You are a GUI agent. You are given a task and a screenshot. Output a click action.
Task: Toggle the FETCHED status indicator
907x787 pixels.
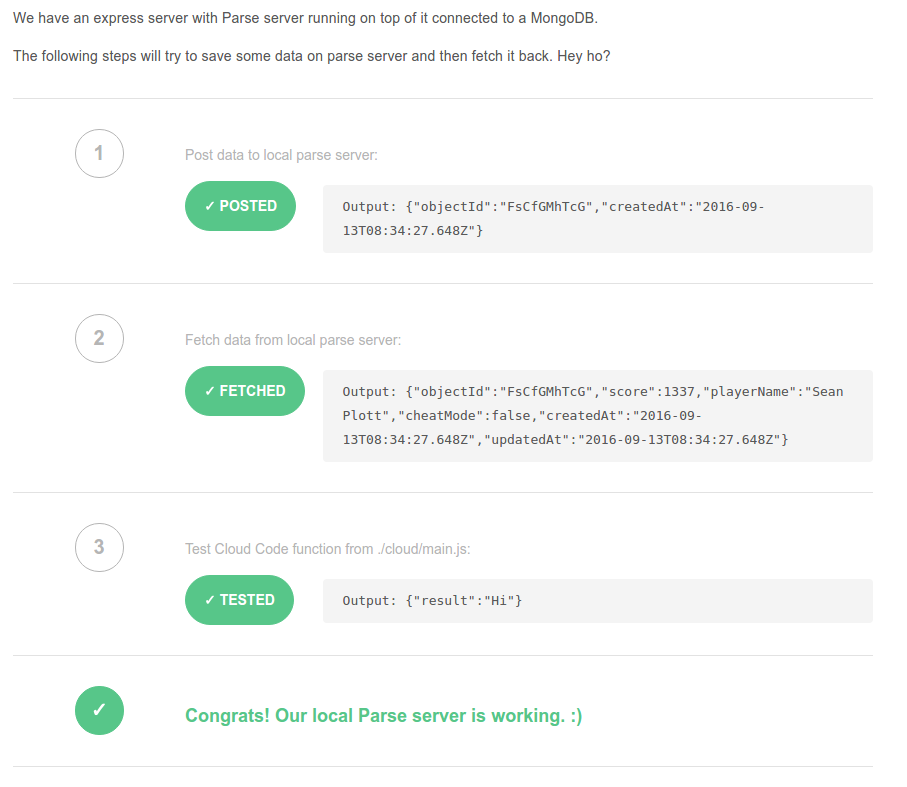(x=244, y=391)
